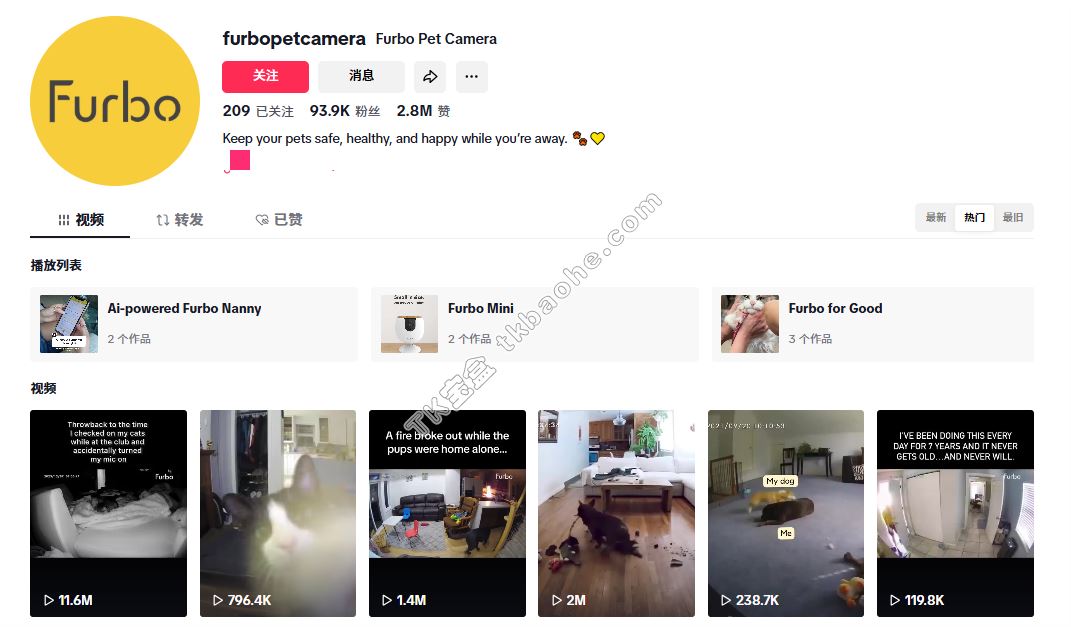The width and height of the screenshot is (1071, 627).
Task: Open the Ai-powered Furbo Nanny playlist
Action: 194,324
